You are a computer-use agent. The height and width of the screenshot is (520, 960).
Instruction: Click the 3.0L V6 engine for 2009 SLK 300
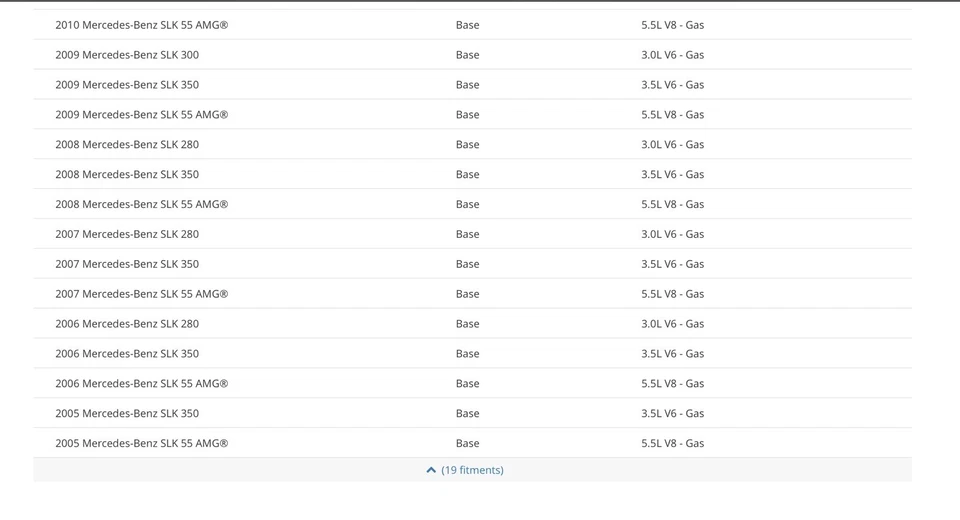tap(672, 55)
